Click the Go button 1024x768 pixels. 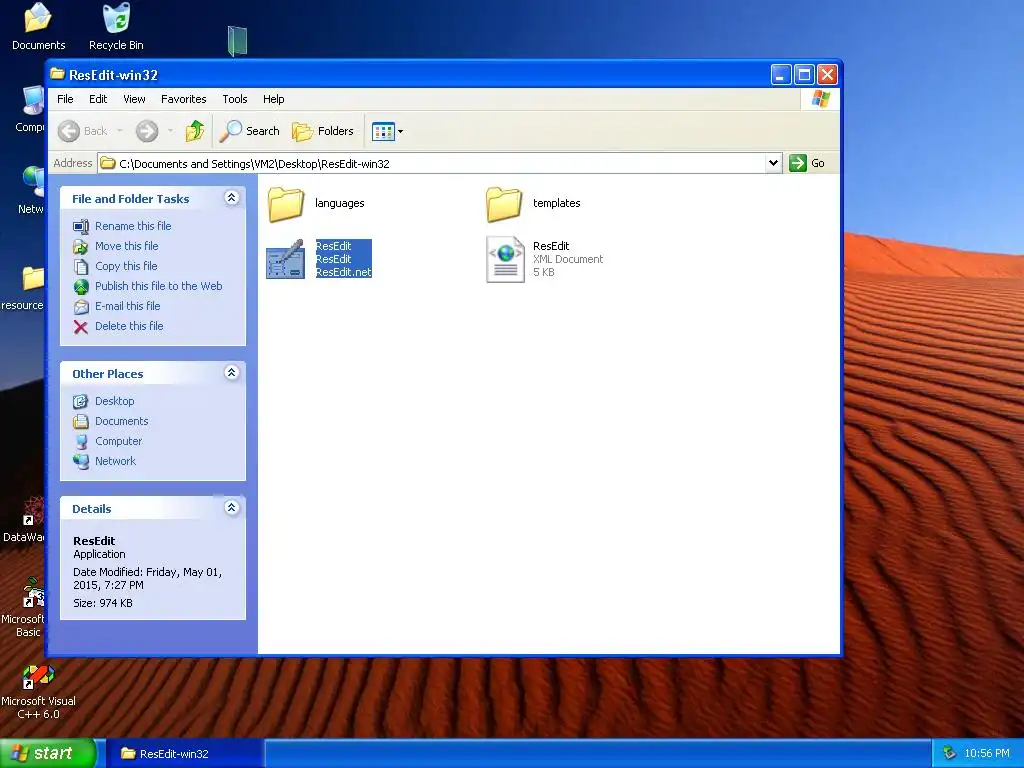click(807, 163)
